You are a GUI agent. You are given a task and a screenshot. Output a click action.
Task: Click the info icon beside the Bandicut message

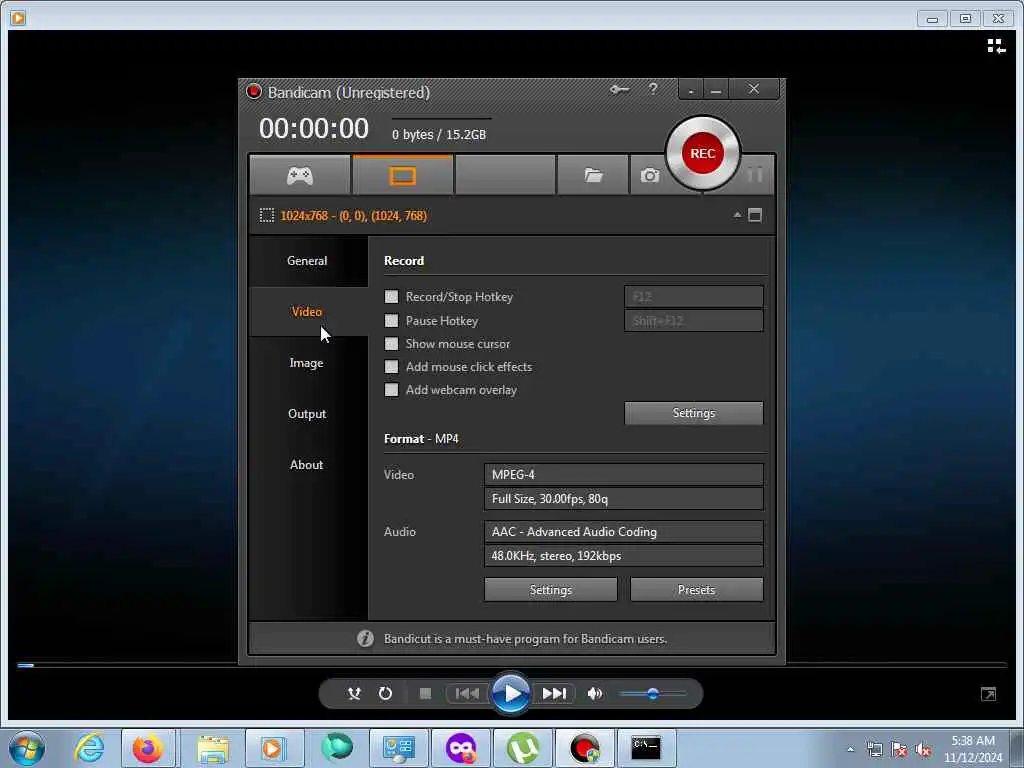coord(365,639)
